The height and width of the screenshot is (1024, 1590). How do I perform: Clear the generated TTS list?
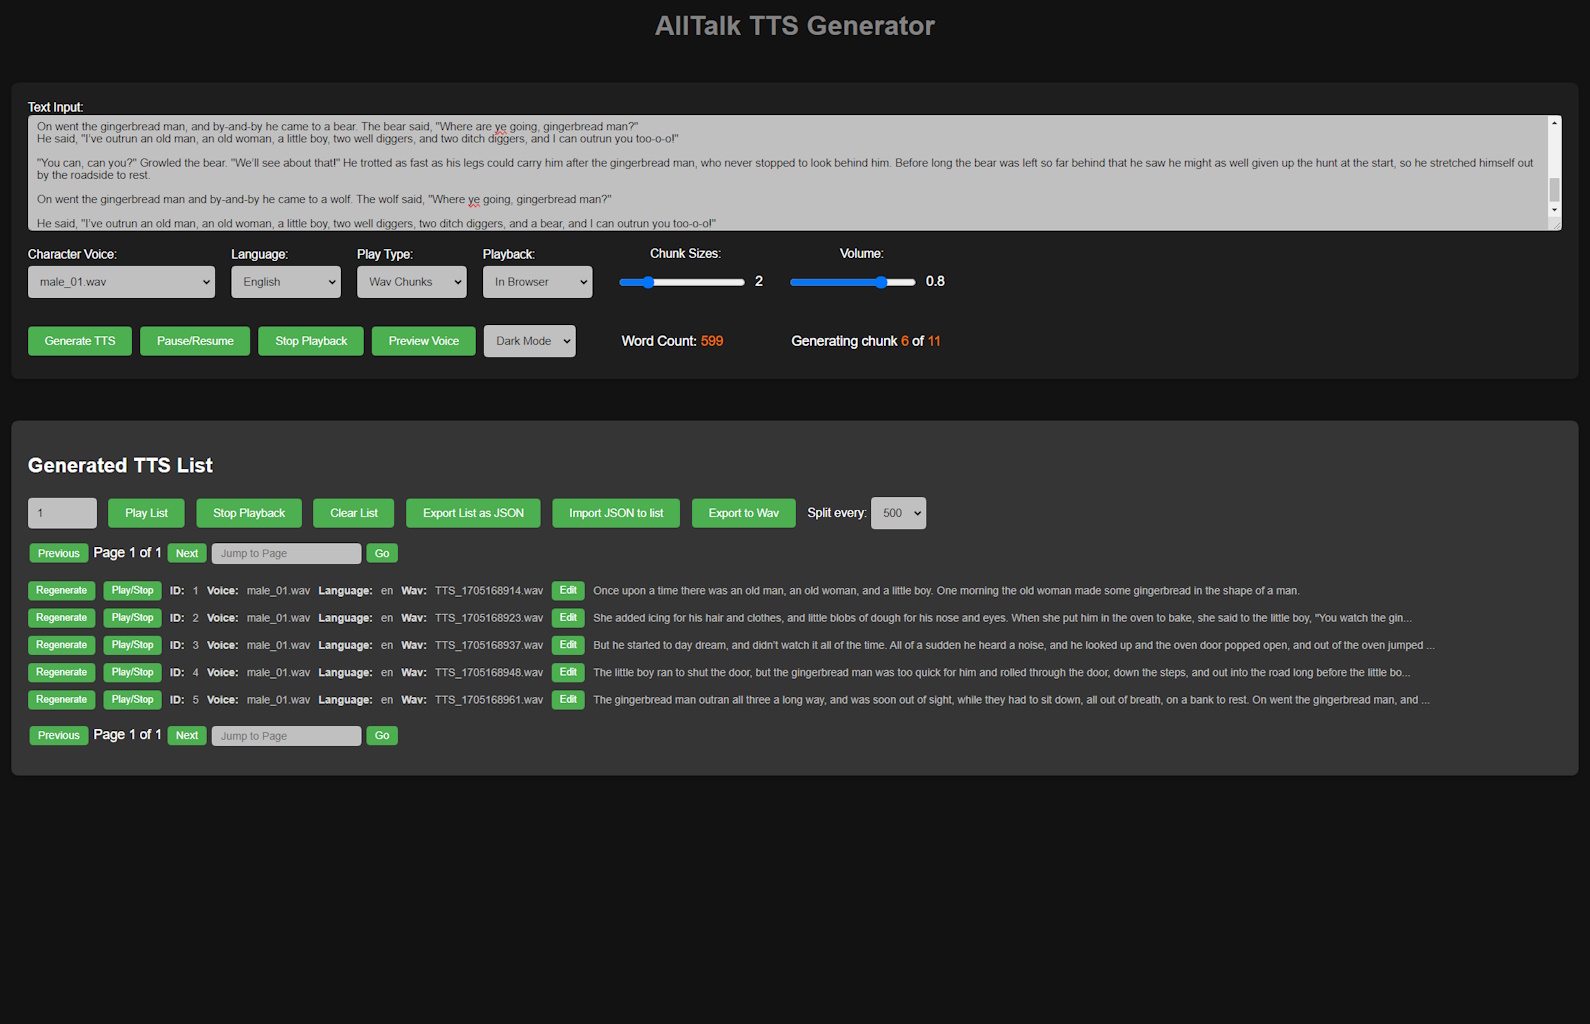(354, 513)
